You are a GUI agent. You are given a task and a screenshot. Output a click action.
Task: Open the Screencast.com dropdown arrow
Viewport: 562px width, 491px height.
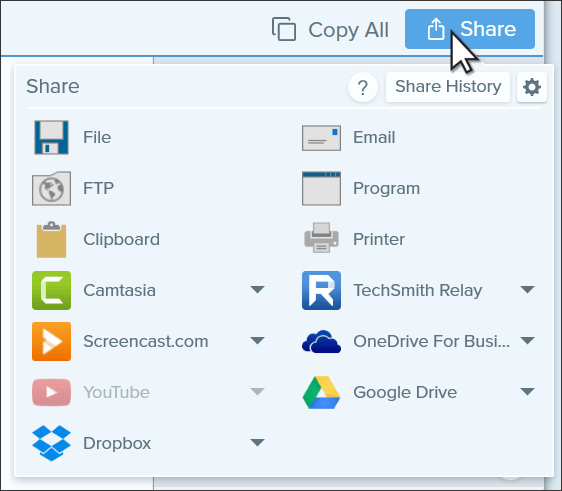click(x=257, y=340)
